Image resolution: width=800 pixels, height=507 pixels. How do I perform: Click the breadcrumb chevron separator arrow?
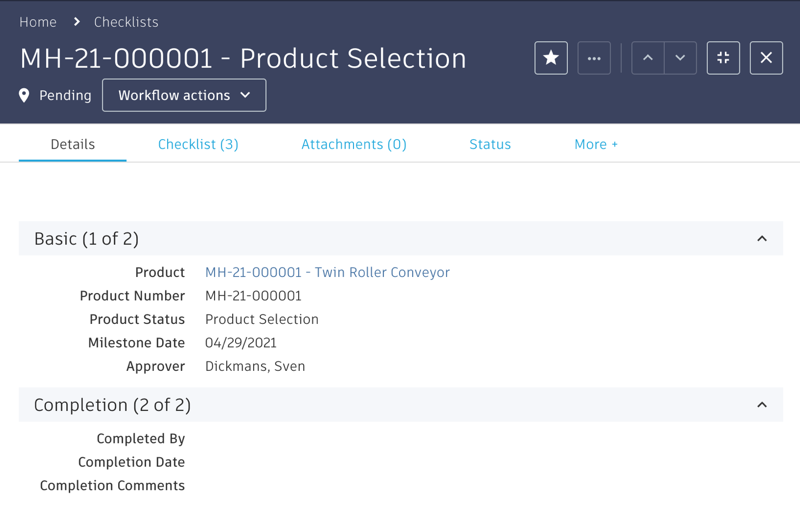point(76,22)
